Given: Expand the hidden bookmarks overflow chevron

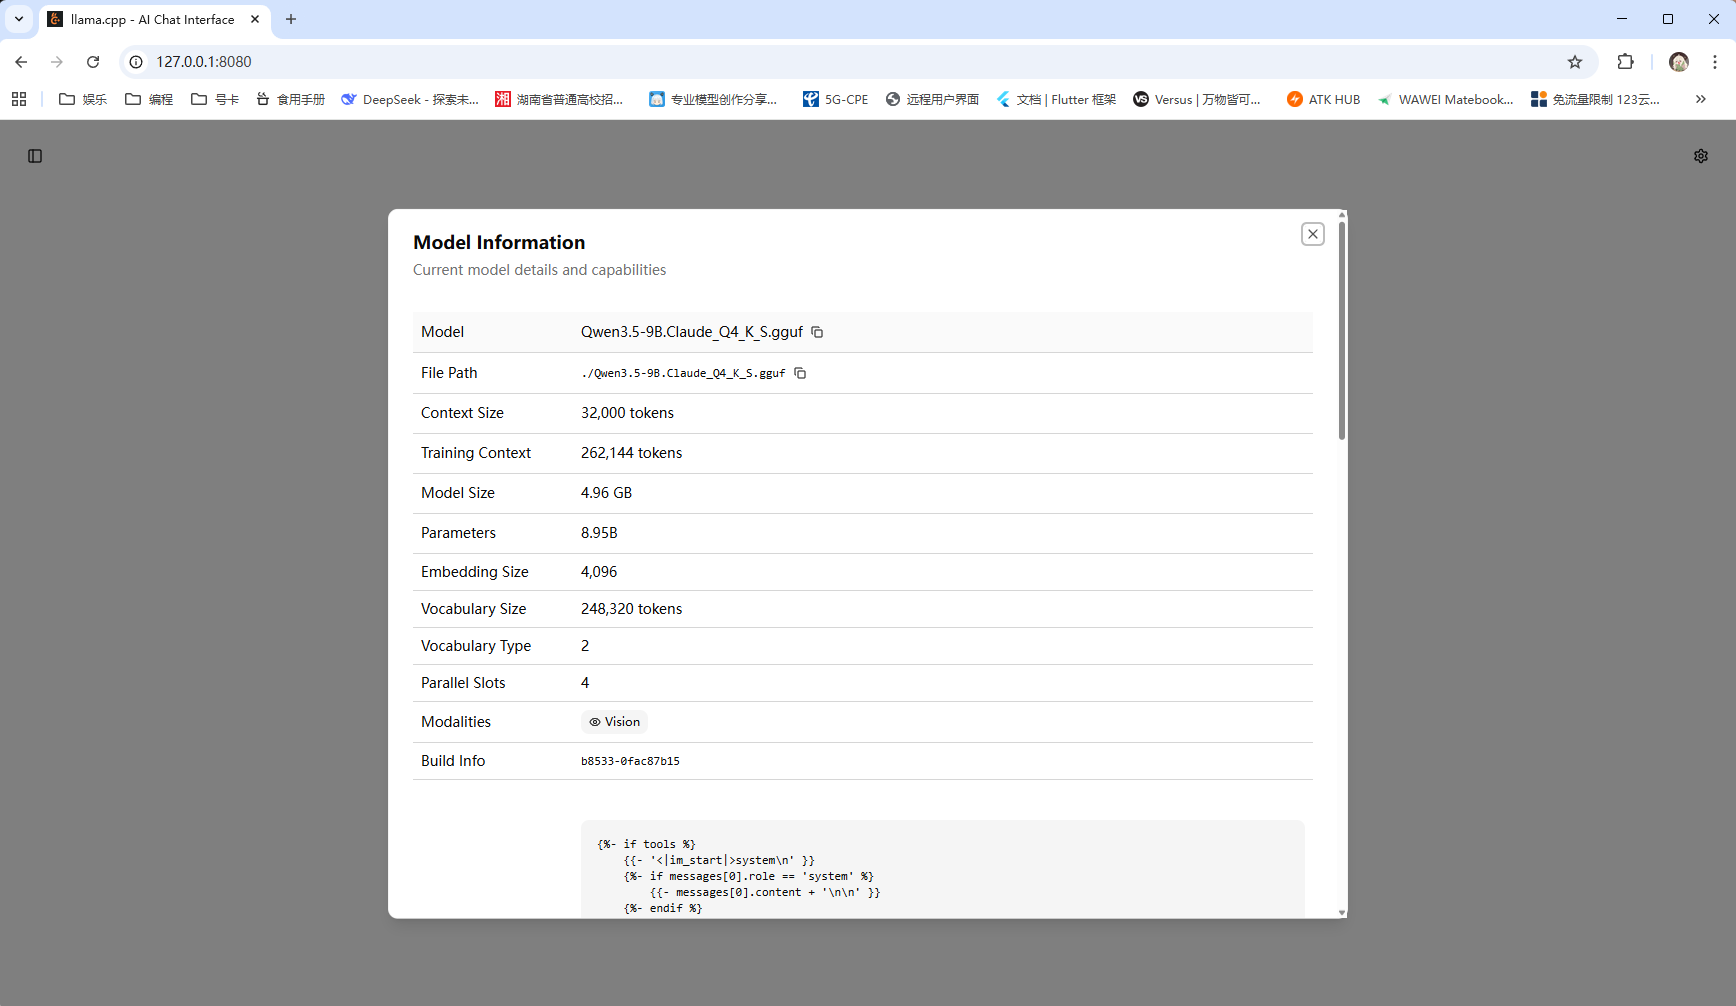Looking at the screenshot, I should coord(1700,99).
